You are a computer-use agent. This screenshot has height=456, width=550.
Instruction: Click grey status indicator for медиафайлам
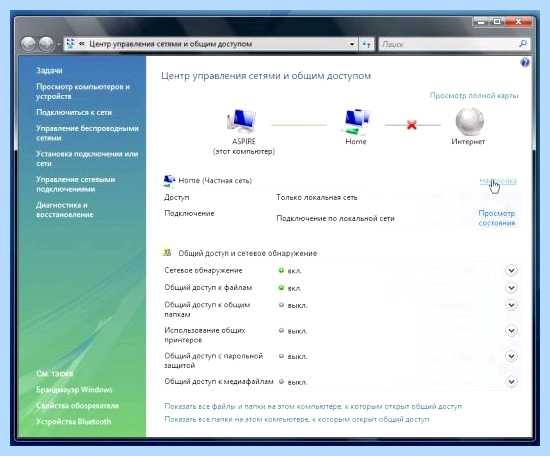(281, 381)
